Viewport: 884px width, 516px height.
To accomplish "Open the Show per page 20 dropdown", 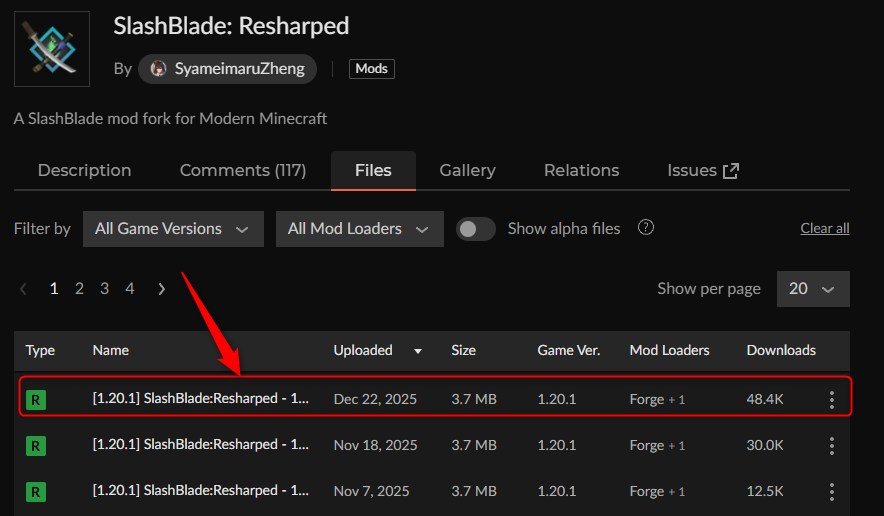I will (x=813, y=289).
